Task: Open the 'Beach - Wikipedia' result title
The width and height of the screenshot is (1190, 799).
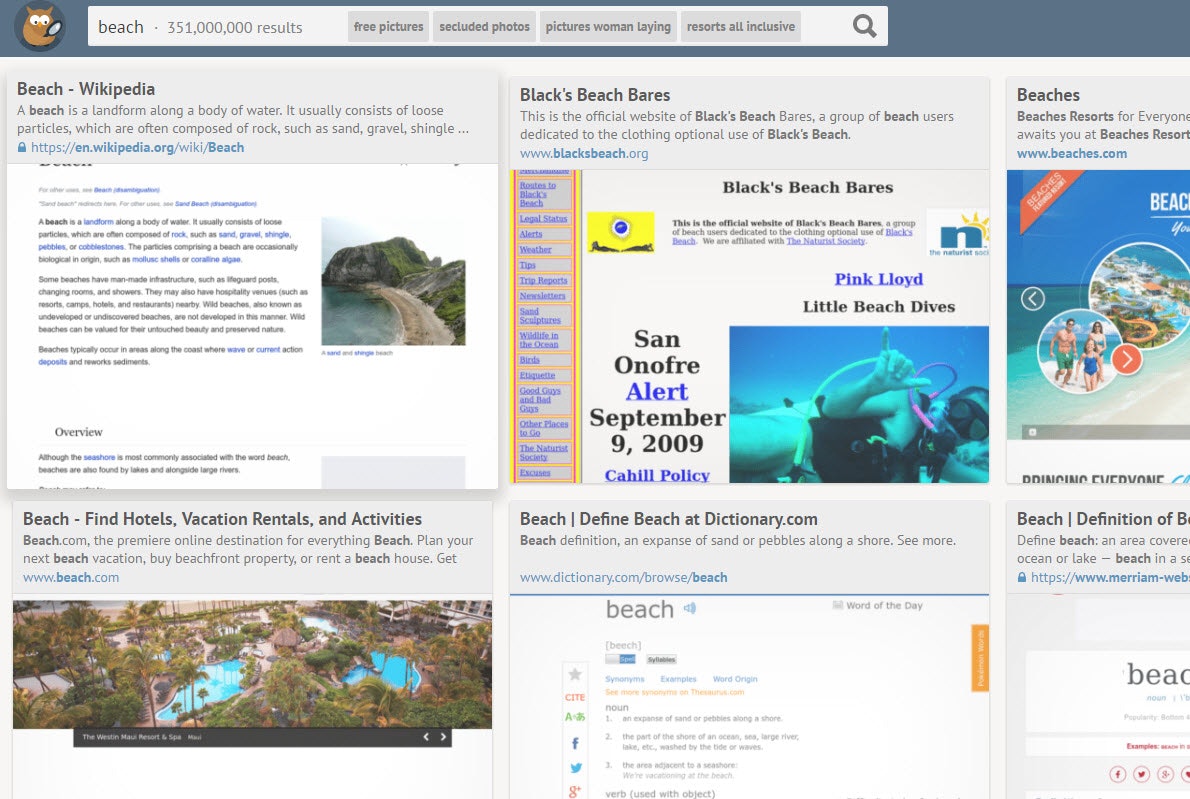Action: 86,89
